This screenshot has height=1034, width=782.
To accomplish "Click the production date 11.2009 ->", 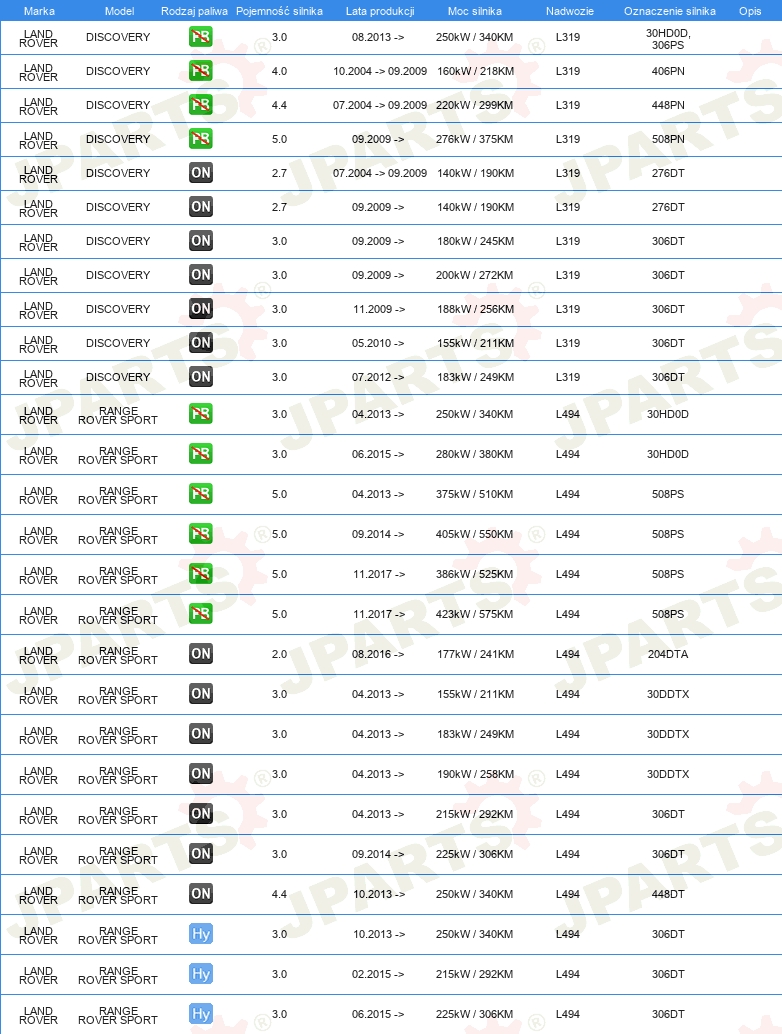I will [379, 309].
